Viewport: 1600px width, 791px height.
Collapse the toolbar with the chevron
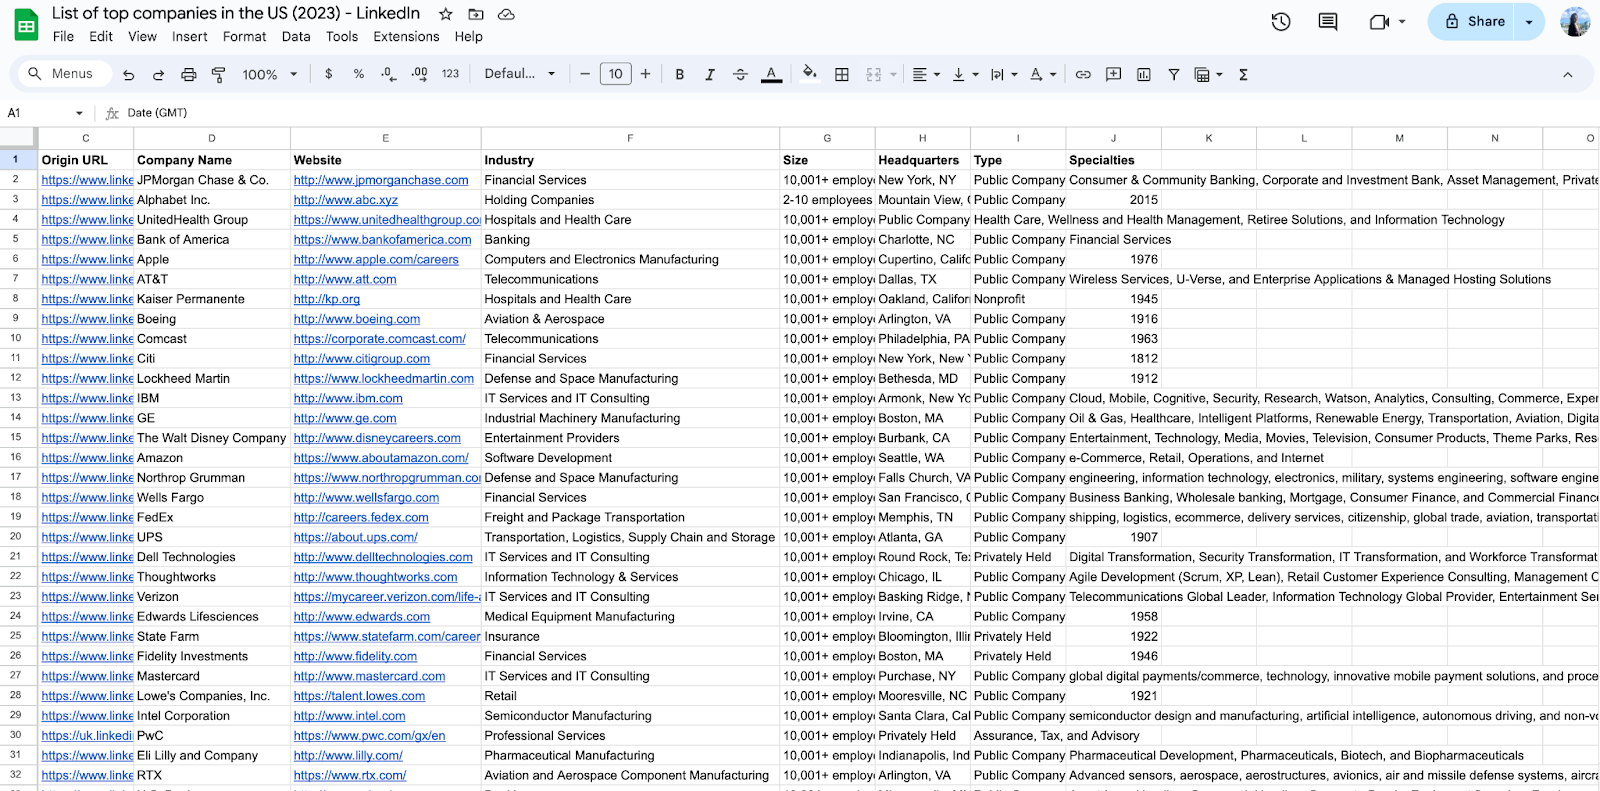coord(1567,74)
